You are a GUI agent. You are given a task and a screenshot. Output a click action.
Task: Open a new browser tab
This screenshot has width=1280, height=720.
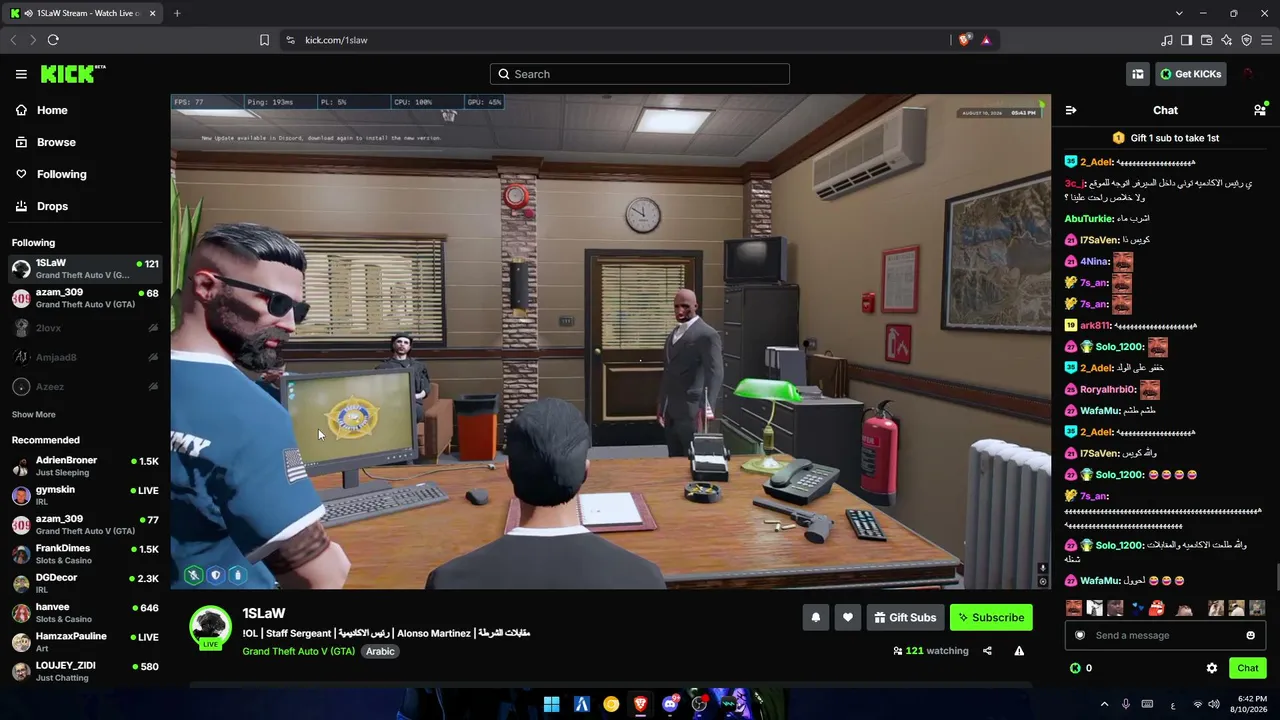pos(177,13)
